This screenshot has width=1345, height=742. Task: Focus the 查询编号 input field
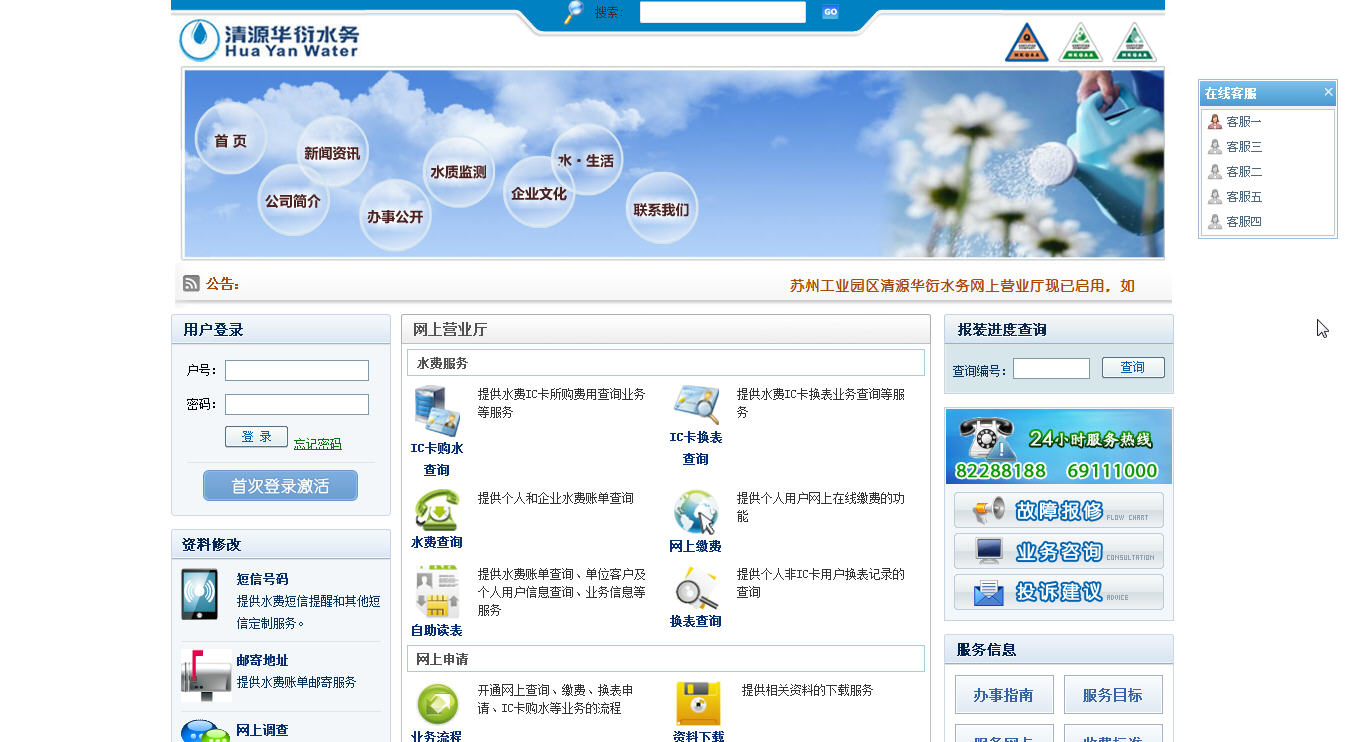point(1051,369)
